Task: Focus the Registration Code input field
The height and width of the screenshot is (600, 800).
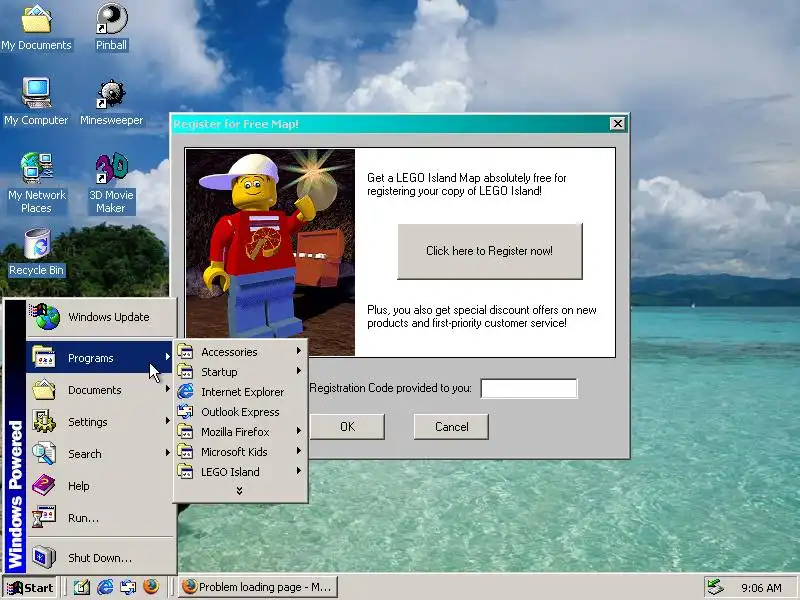Action: tap(529, 388)
